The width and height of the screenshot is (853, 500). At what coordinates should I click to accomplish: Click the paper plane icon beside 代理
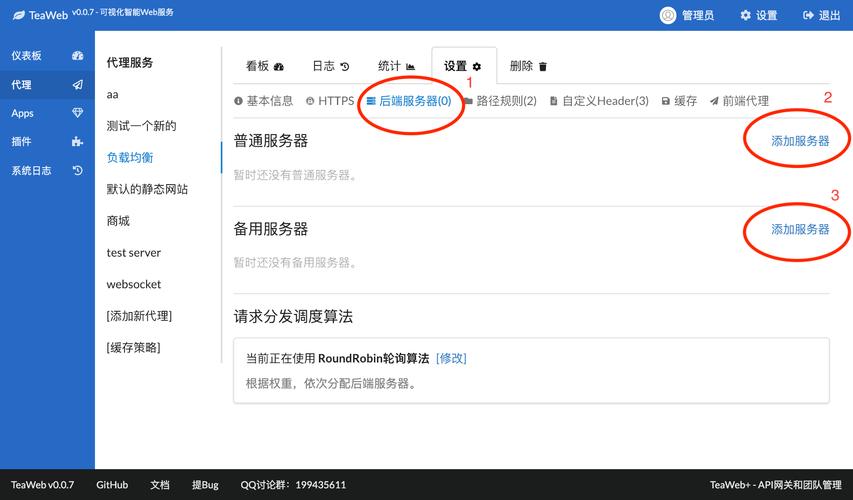coord(77,84)
